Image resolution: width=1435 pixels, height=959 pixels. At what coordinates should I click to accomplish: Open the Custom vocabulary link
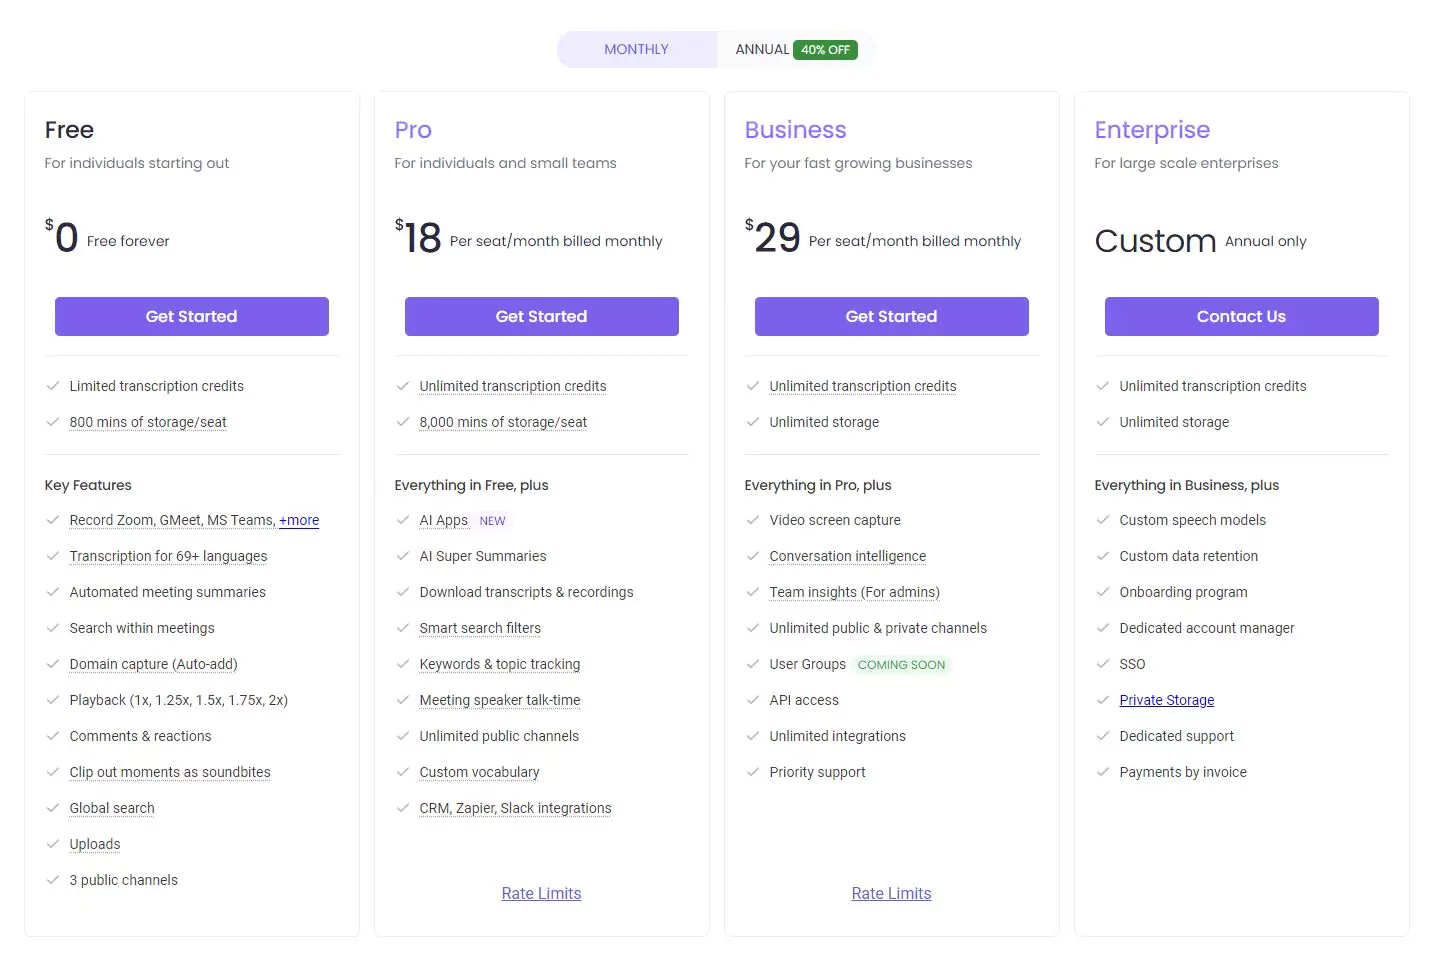coord(479,772)
